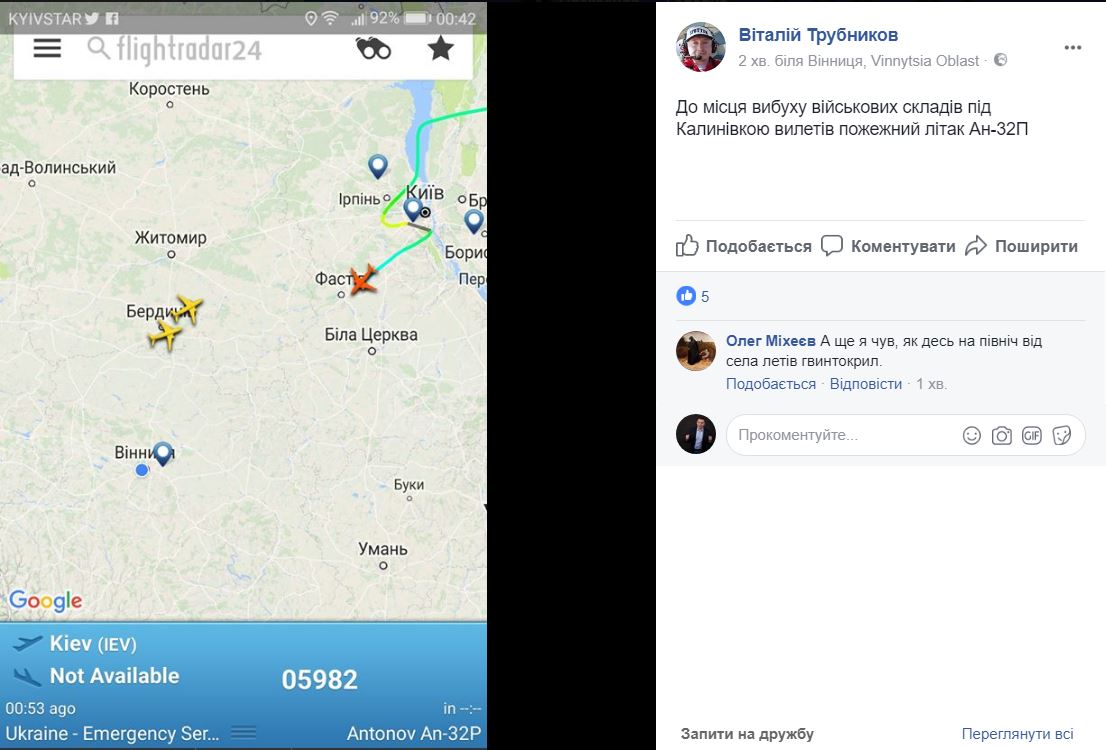Open the emoji picker in comment box
This screenshot has height=750, width=1106.
pos(972,435)
